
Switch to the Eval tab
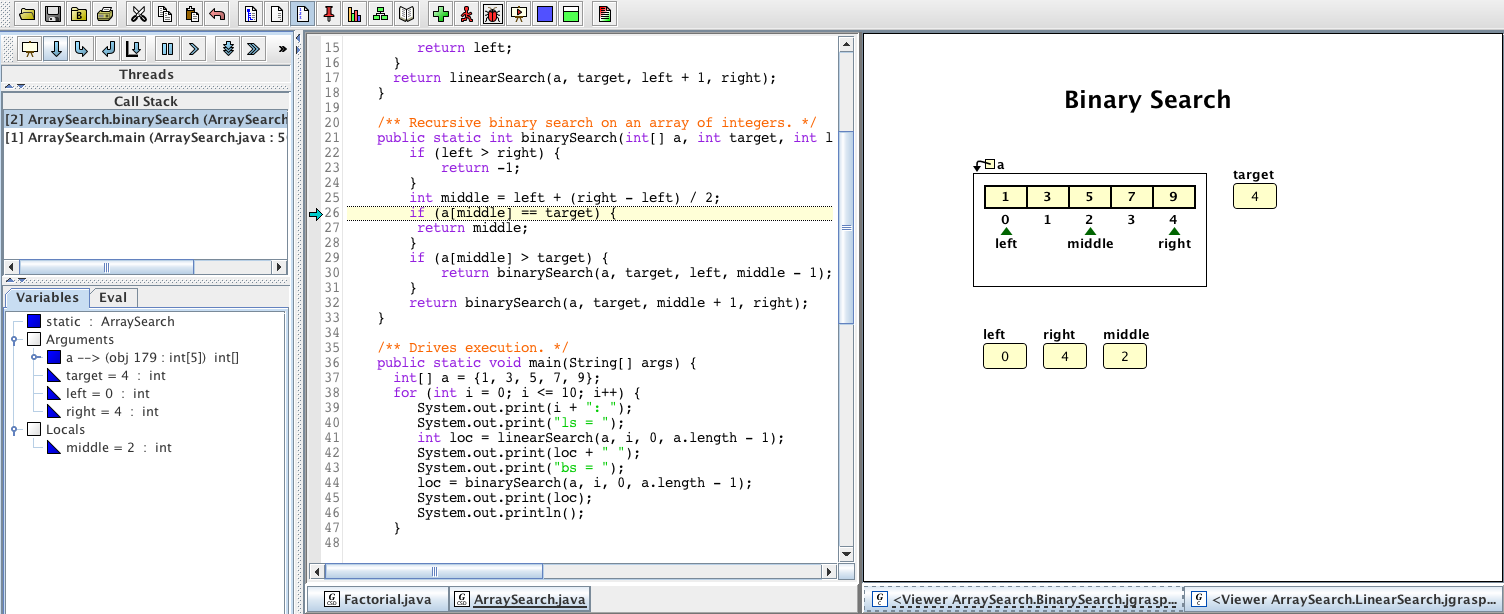[x=113, y=297]
